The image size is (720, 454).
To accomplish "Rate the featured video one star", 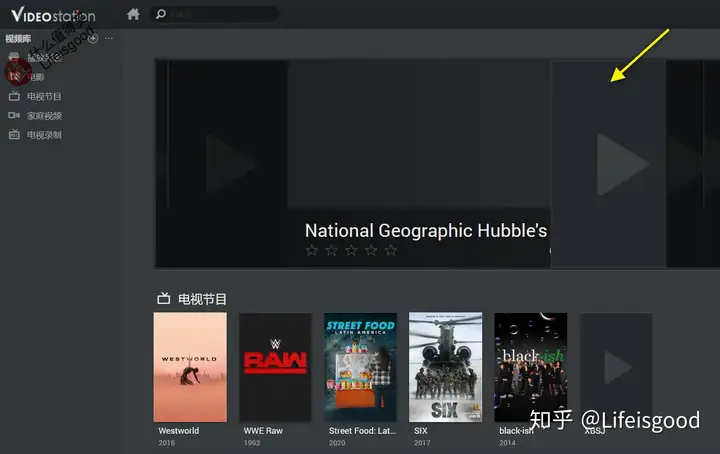I will [312, 251].
